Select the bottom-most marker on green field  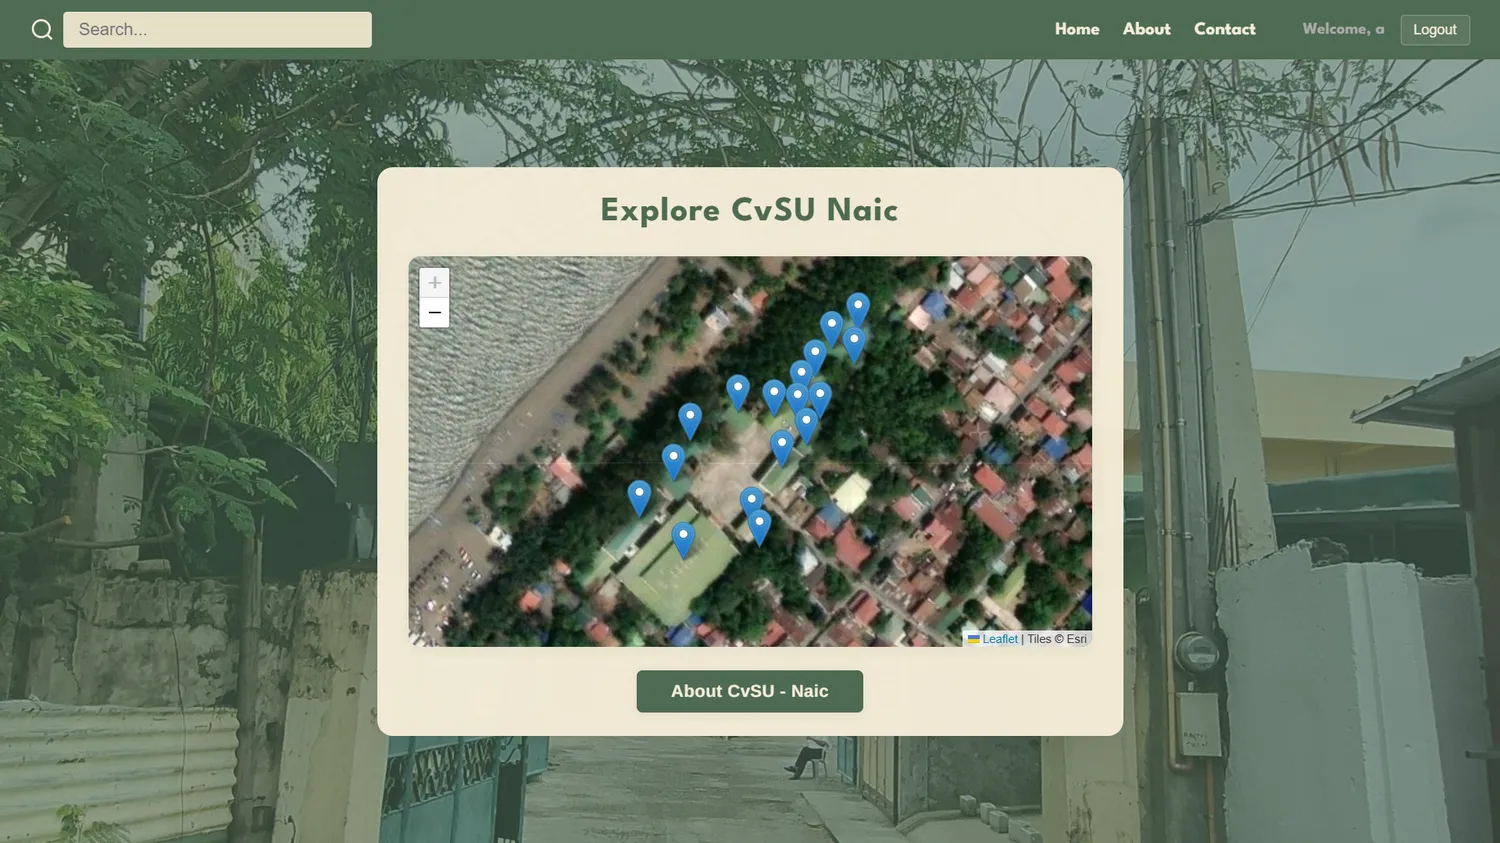click(683, 540)
